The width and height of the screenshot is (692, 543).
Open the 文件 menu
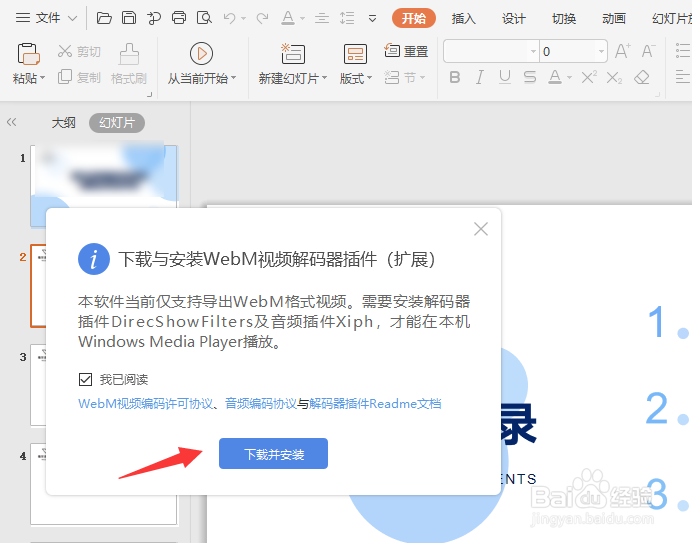[x=46, y=18]
